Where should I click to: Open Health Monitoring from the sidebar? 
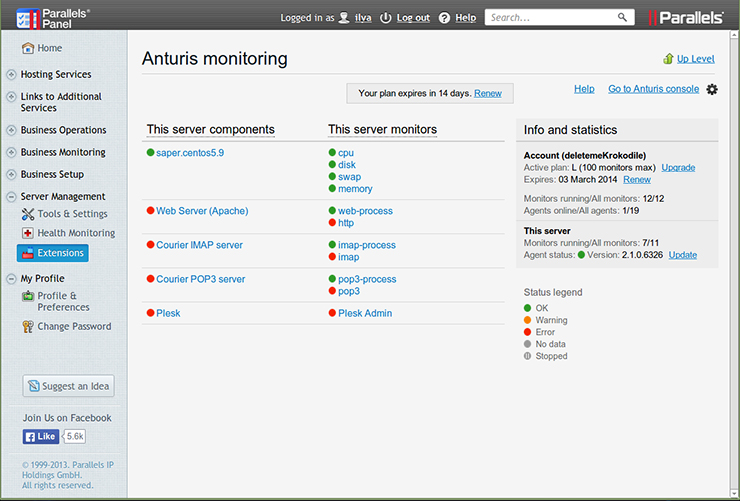click(x=75, y=233)
